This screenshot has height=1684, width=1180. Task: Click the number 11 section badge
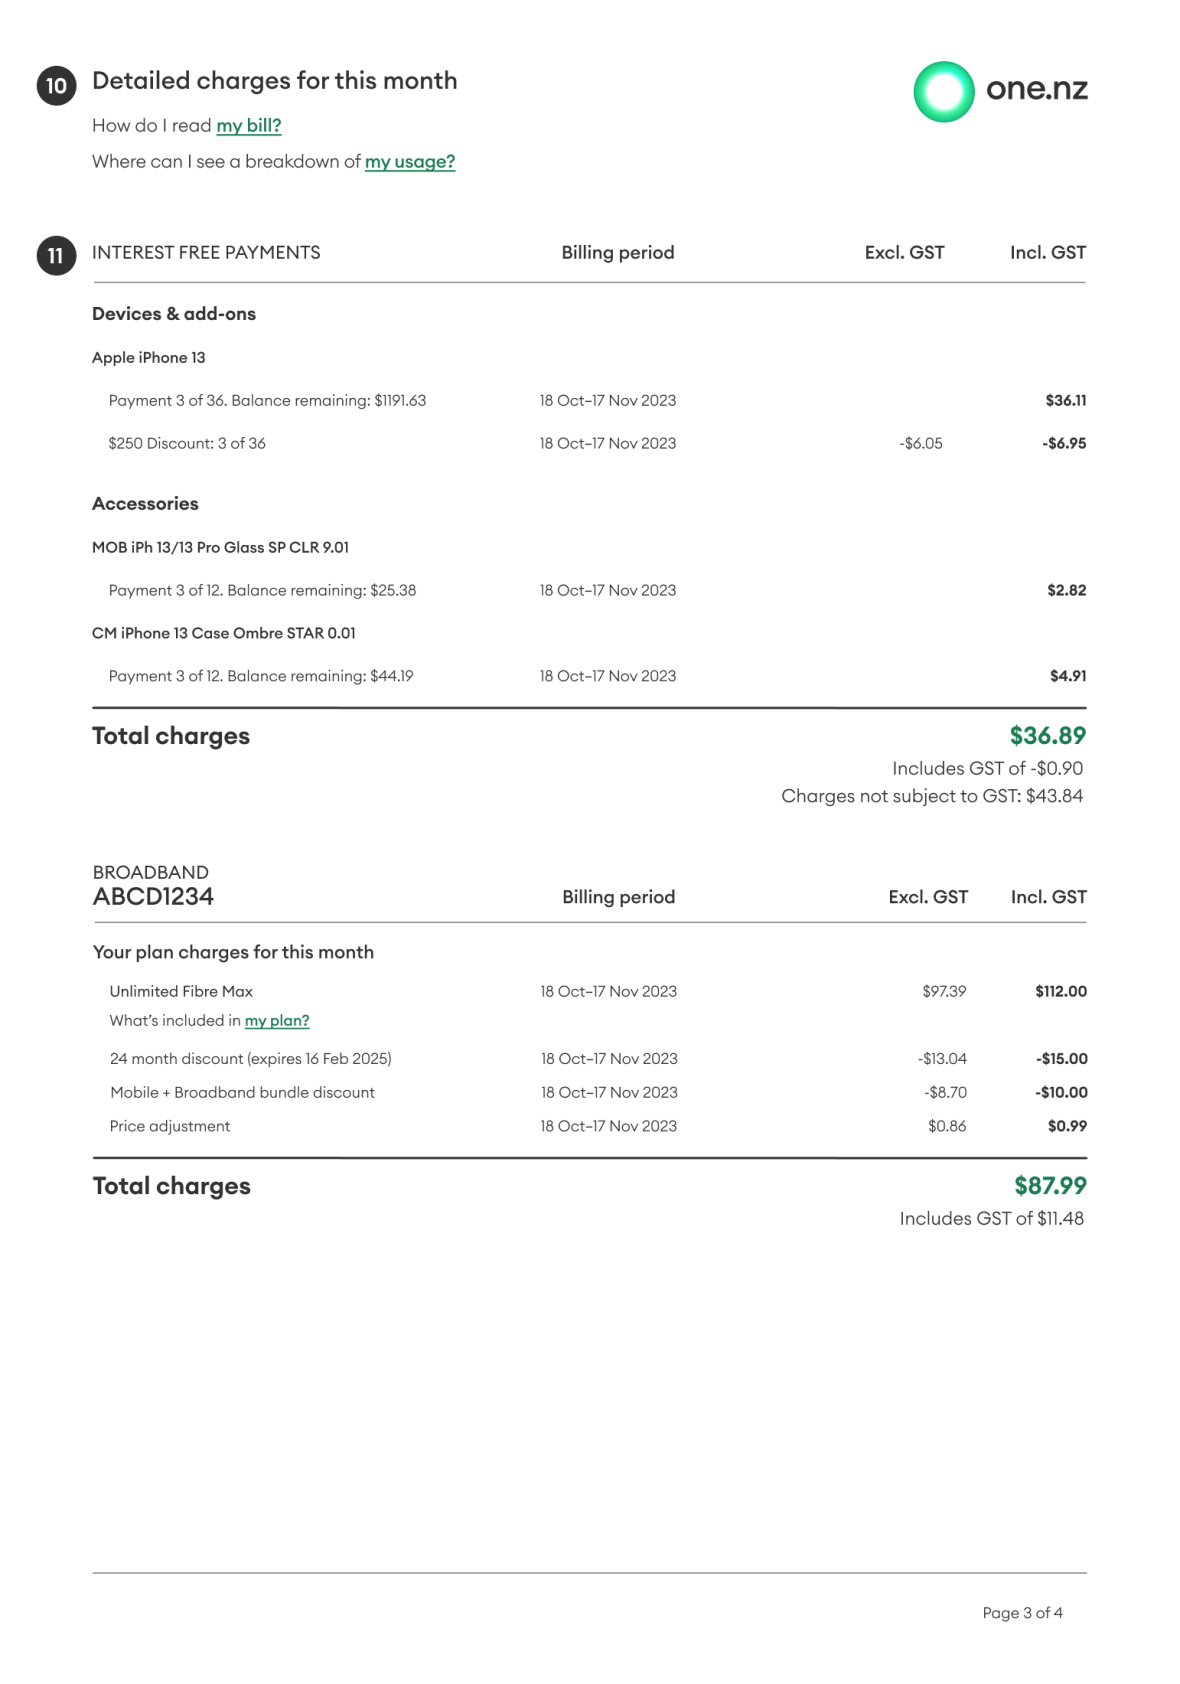click(x=56, y=256)
